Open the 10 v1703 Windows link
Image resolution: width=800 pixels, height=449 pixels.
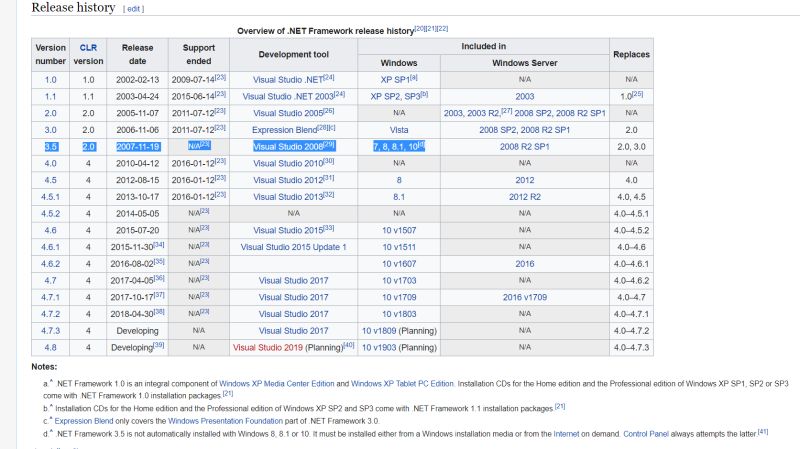[399, 281]
